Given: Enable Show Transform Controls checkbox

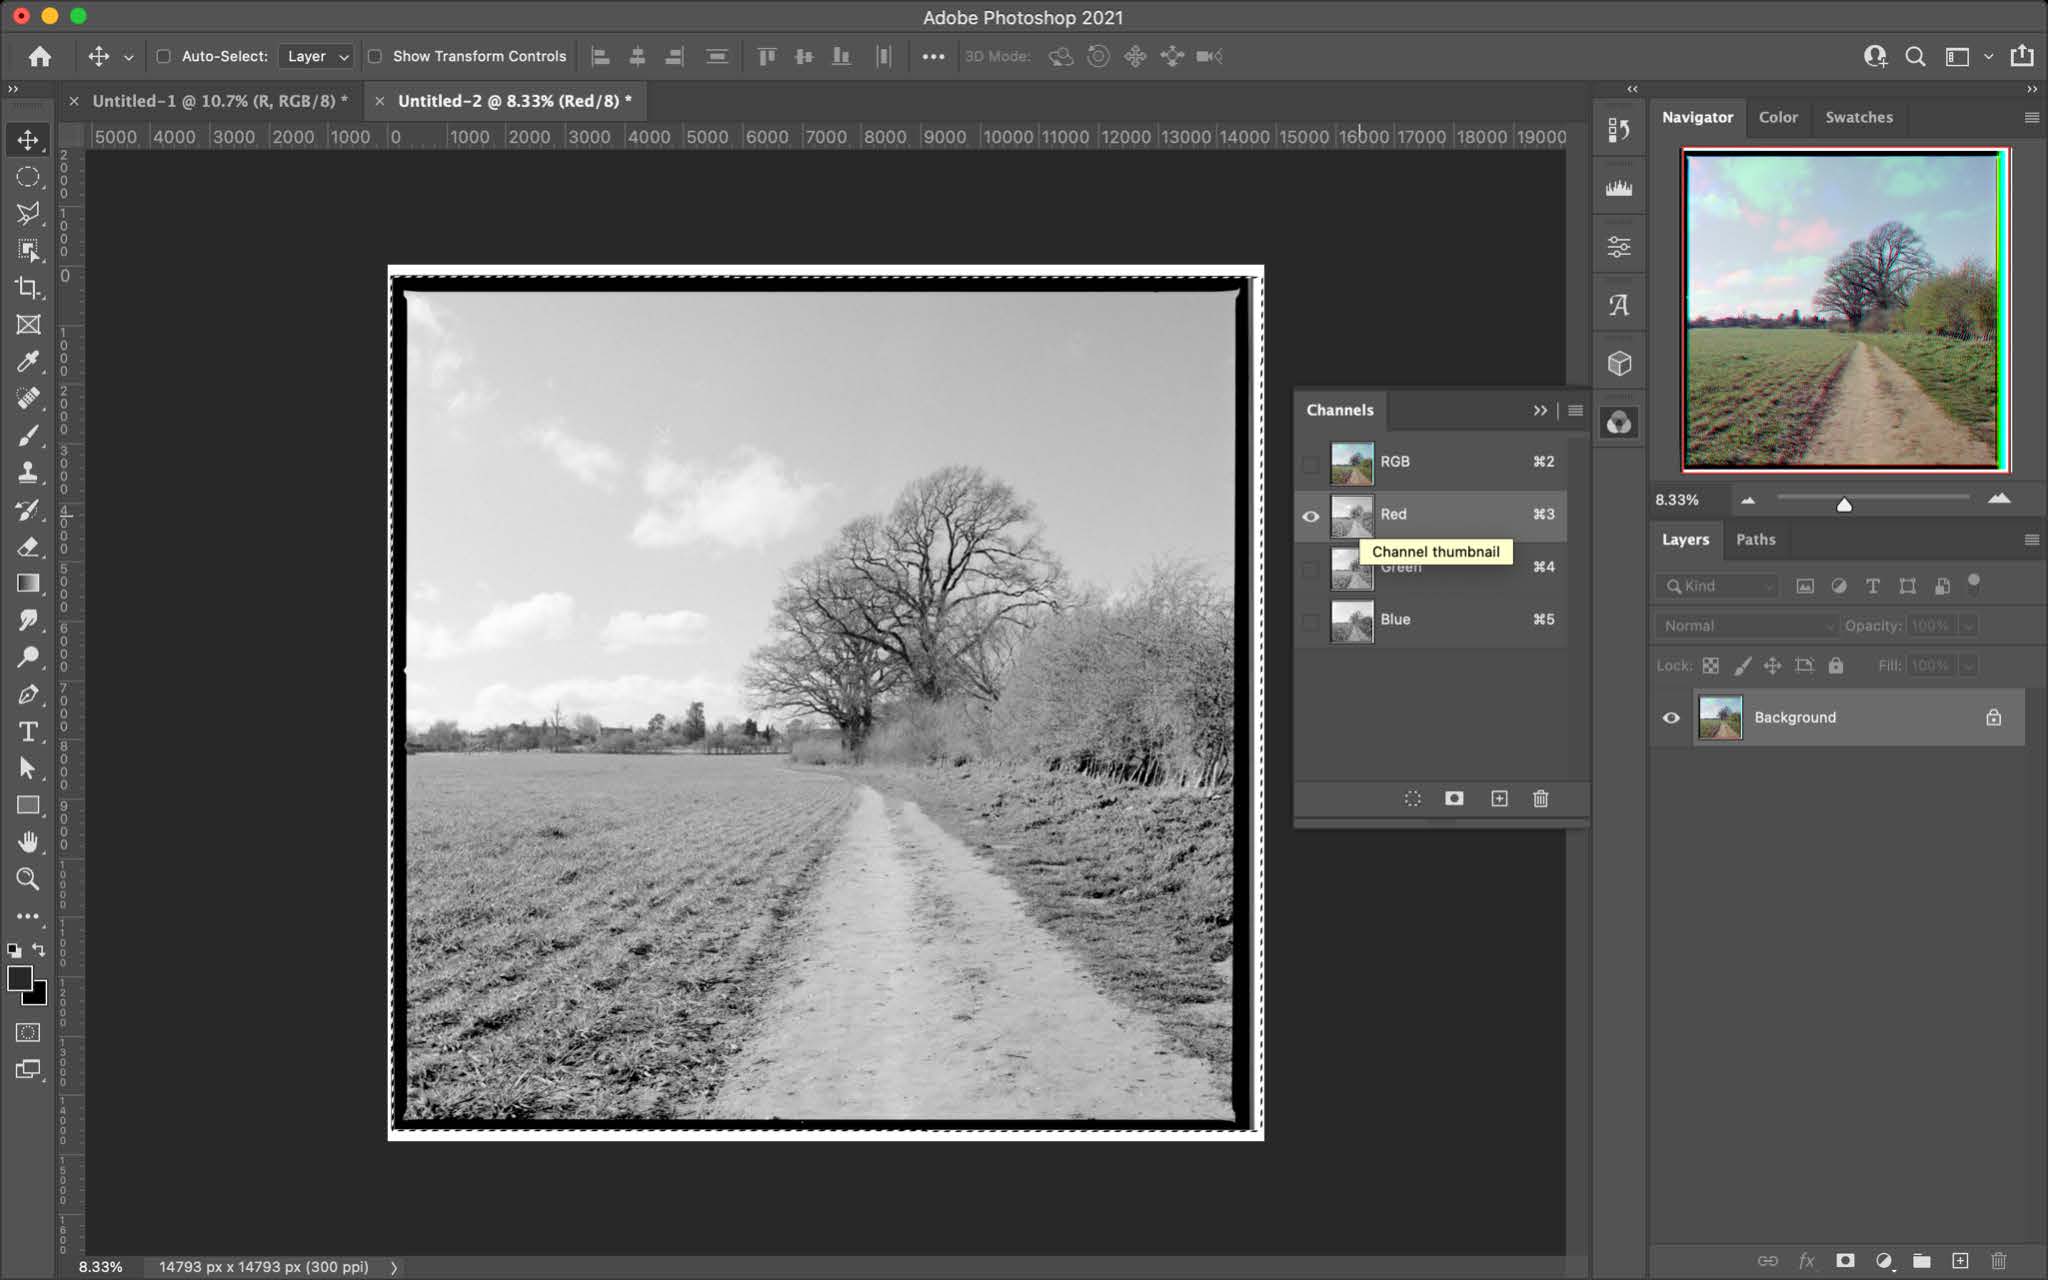Looking at the screenshot, I should coord(375,56).
